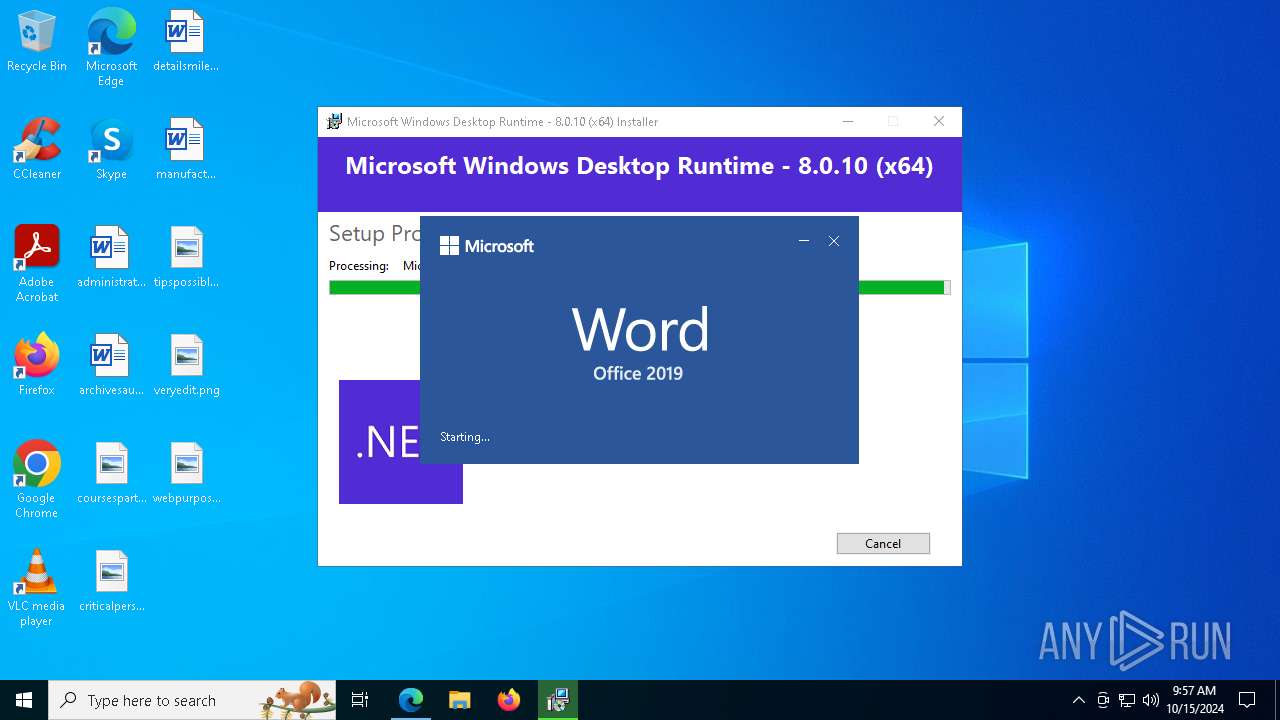Select the veryedit.png image file
The width and height of the screenshot is (1280, 720).
185,366
